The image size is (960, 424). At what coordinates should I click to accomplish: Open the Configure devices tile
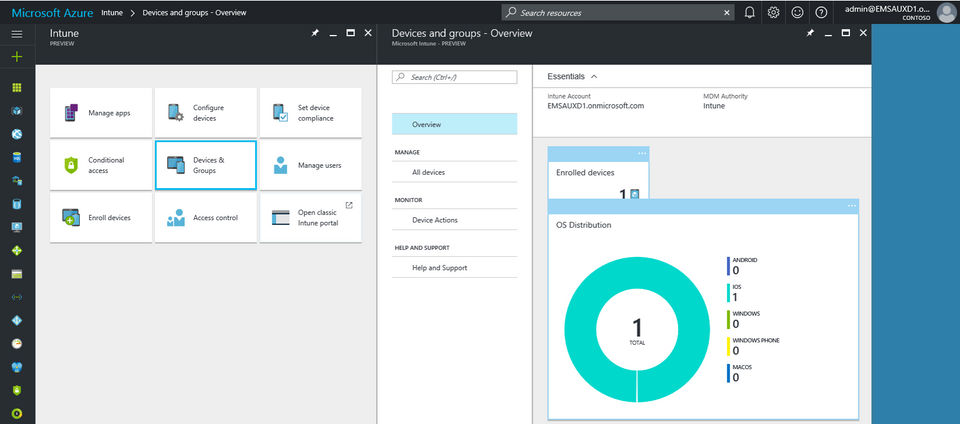point(205,113)
